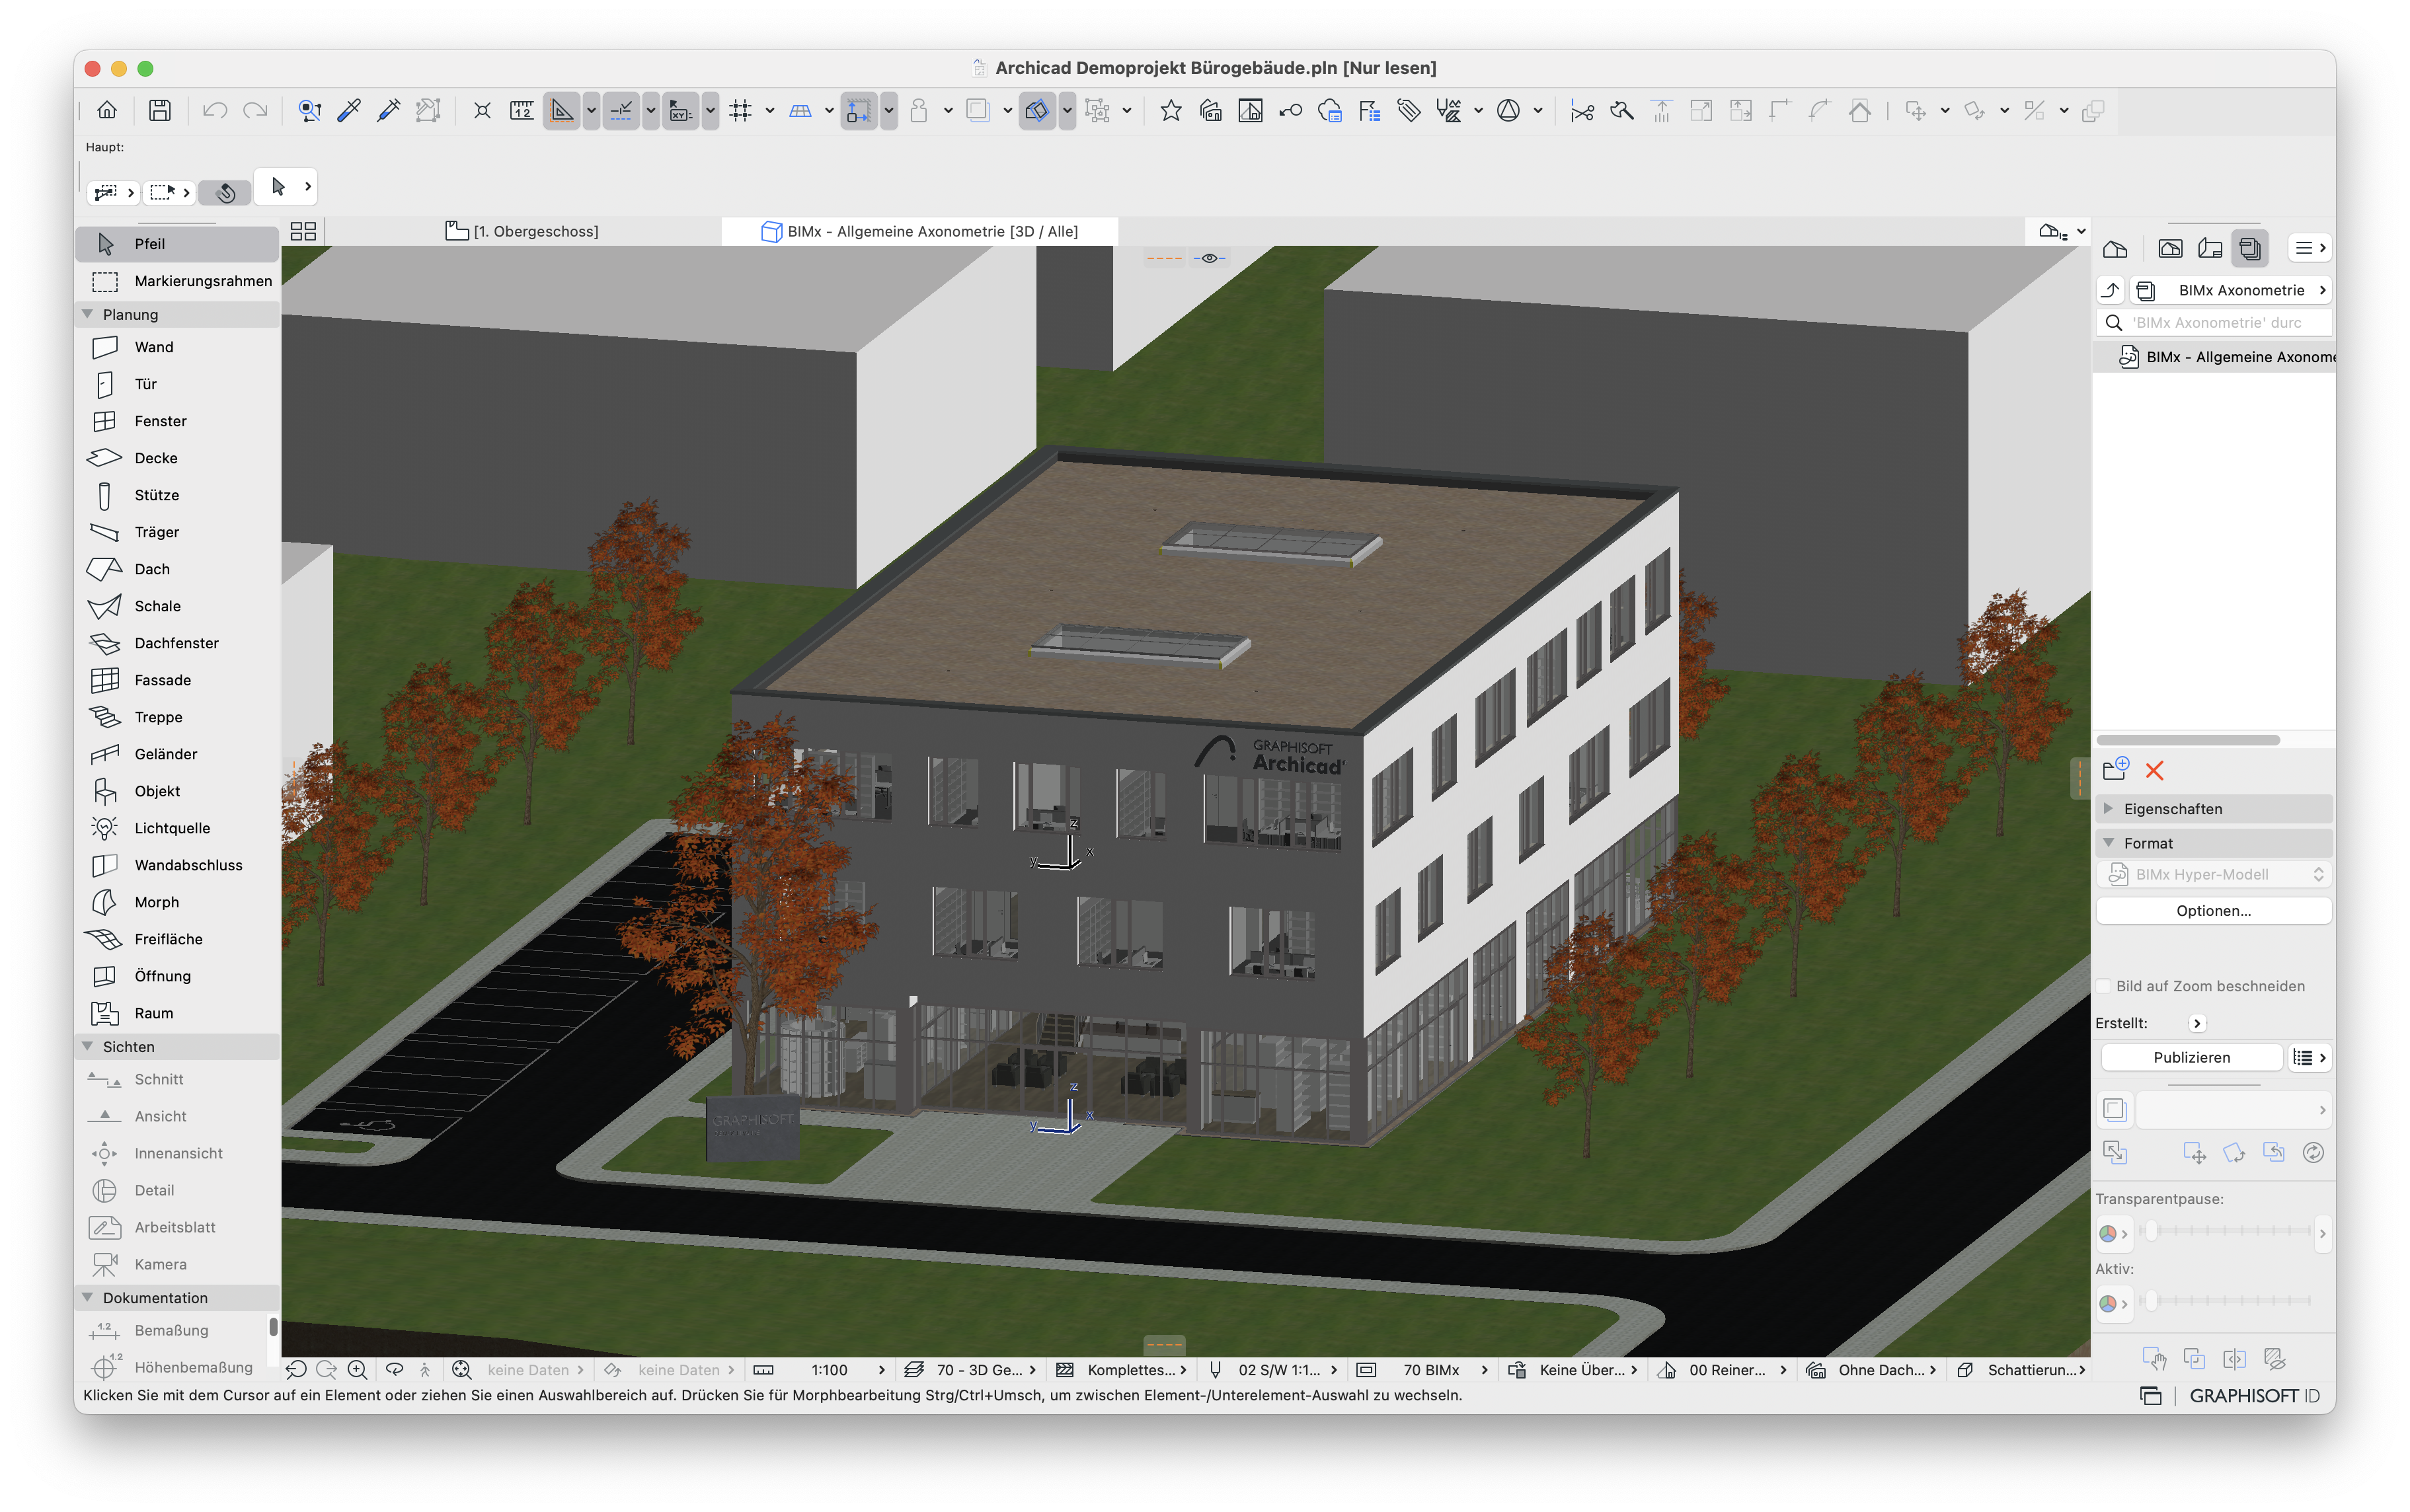Toggle the ruler measurement button

522,110
